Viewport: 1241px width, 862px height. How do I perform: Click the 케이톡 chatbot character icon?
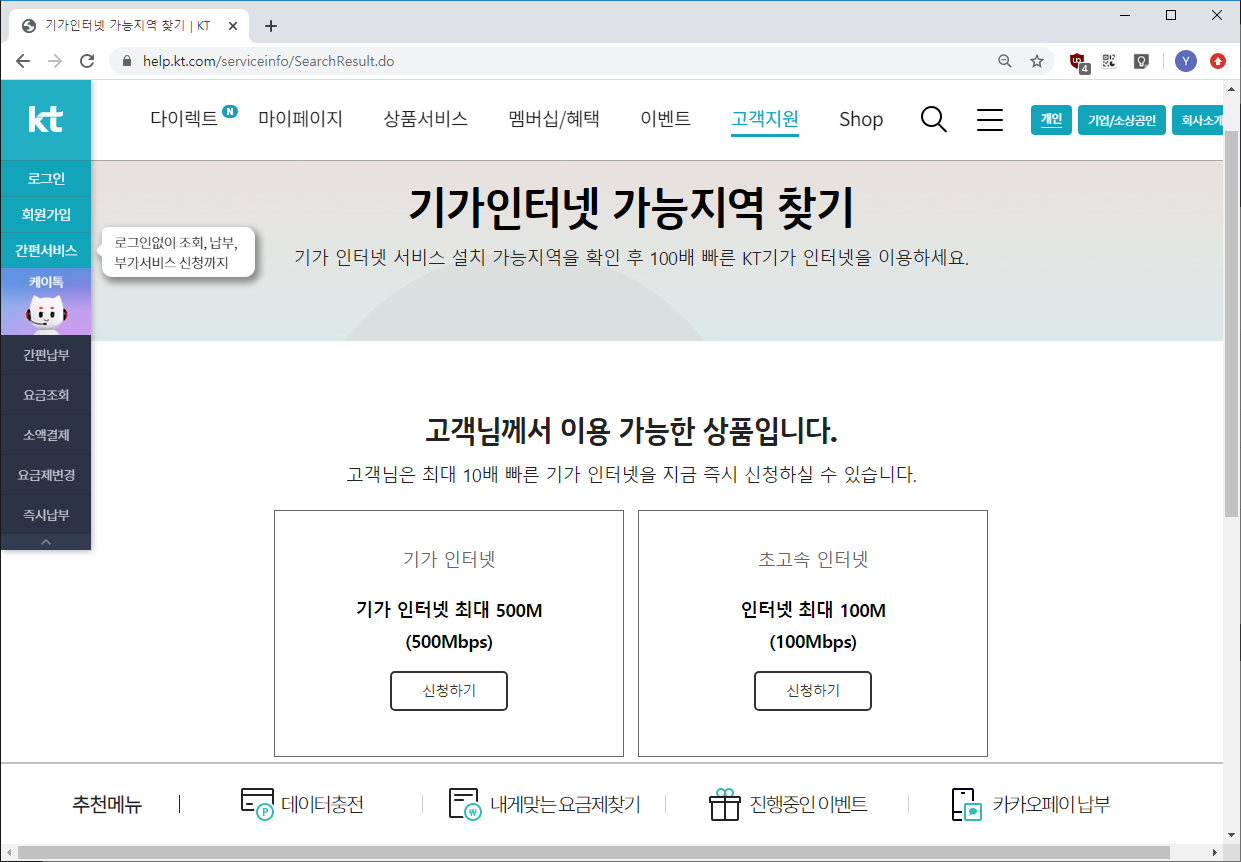[x=45, y=314]
